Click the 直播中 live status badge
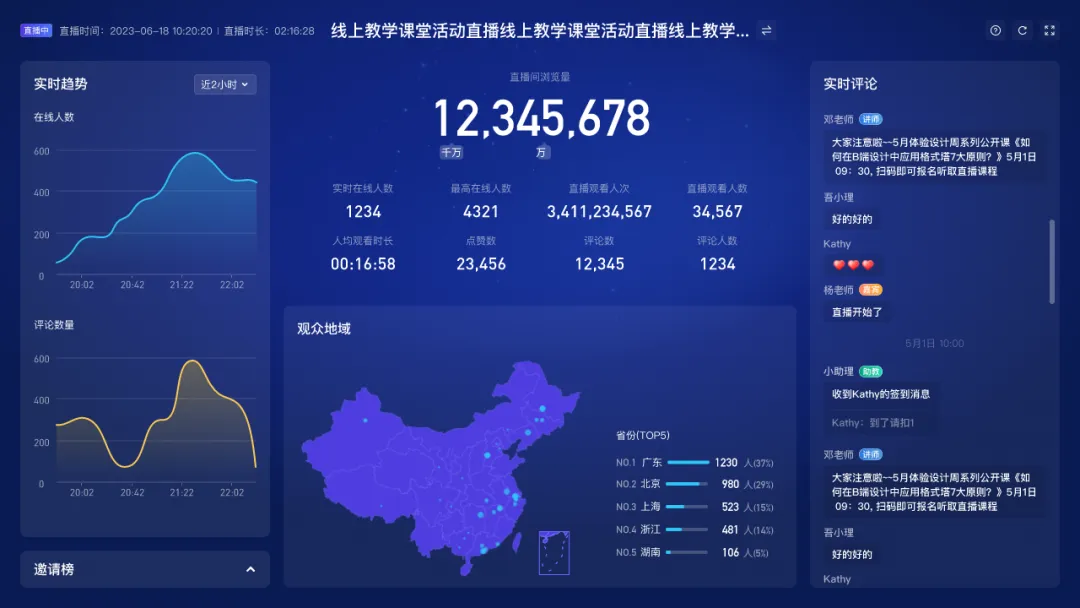 (36, 30)
